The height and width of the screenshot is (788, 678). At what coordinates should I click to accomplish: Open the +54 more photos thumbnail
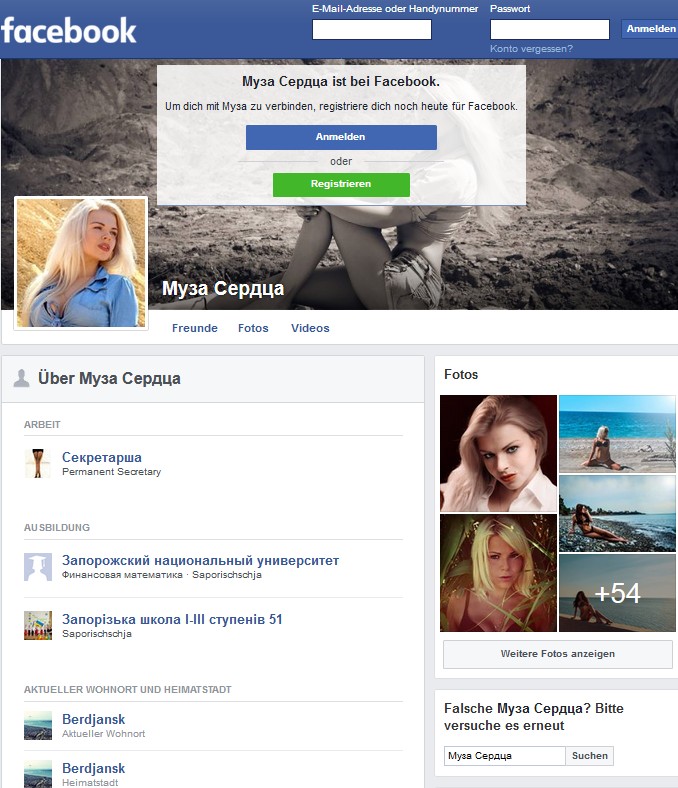(617, 593)
